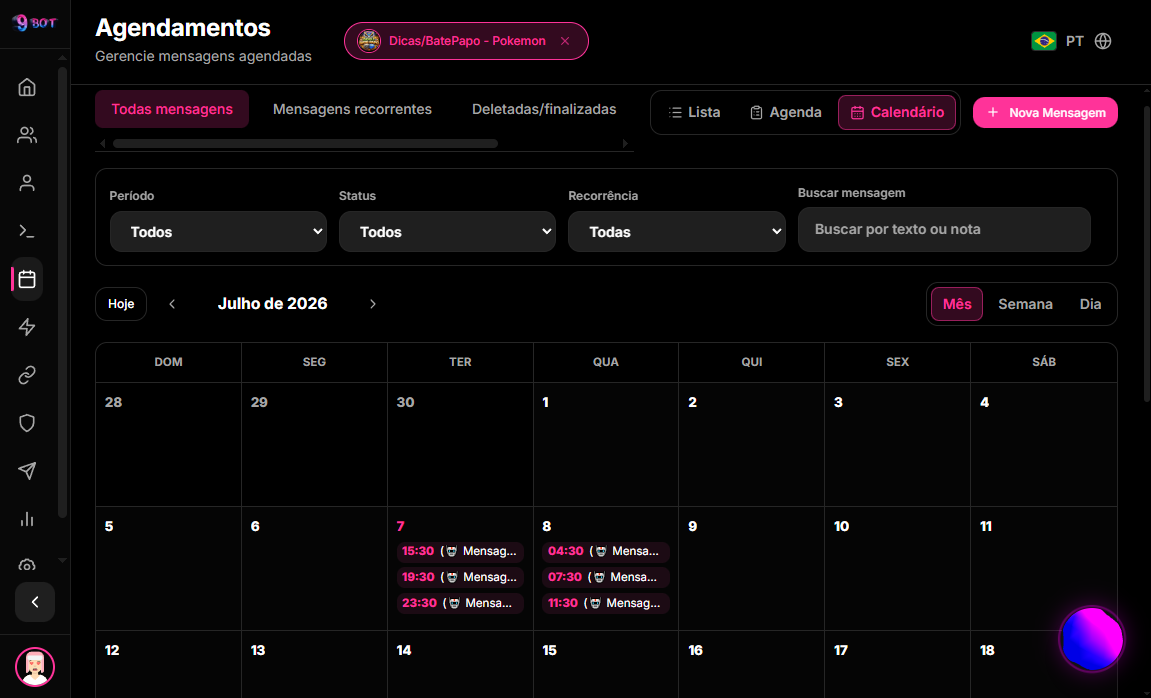
Task: Click the Agendamentos page title
Action: pos(183,28)
